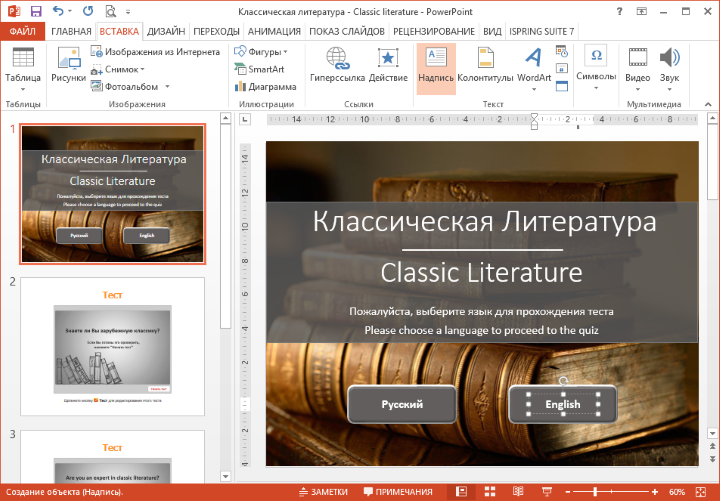Select slide 2 thumbnail
Viewport: 720px width, 501px height.
(x=112, y=346)
